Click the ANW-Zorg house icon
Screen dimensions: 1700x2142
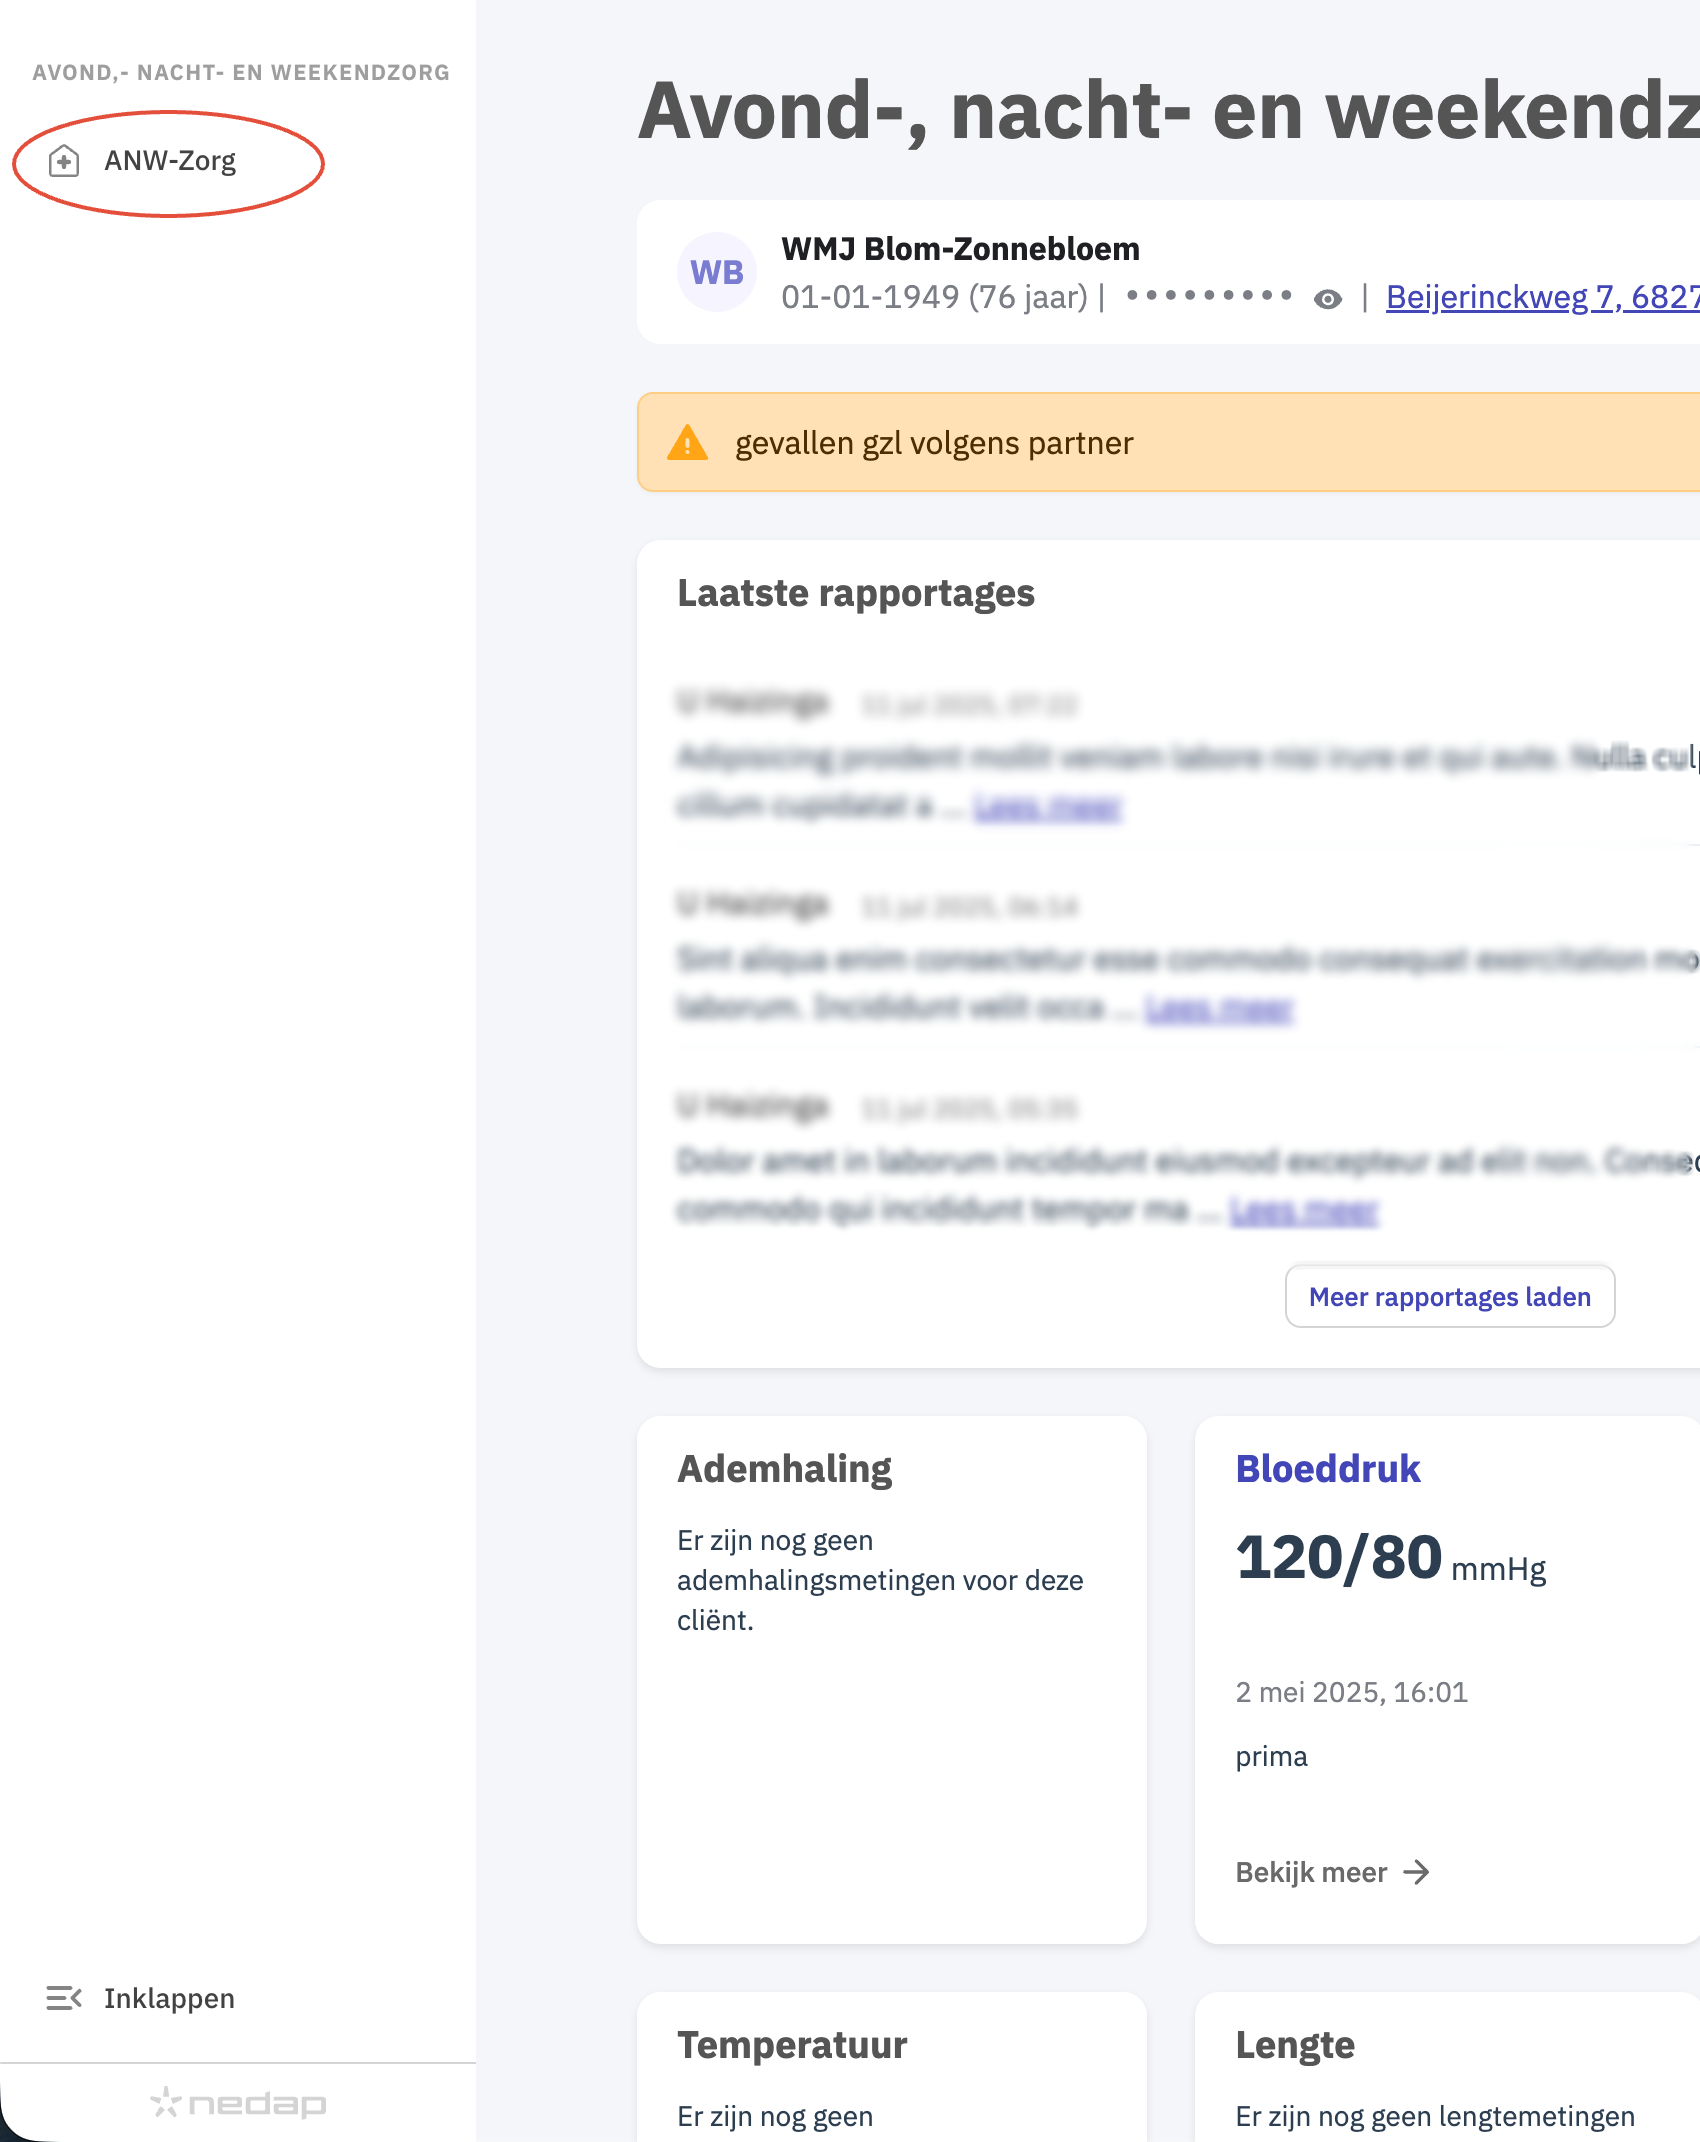(64, 161)
